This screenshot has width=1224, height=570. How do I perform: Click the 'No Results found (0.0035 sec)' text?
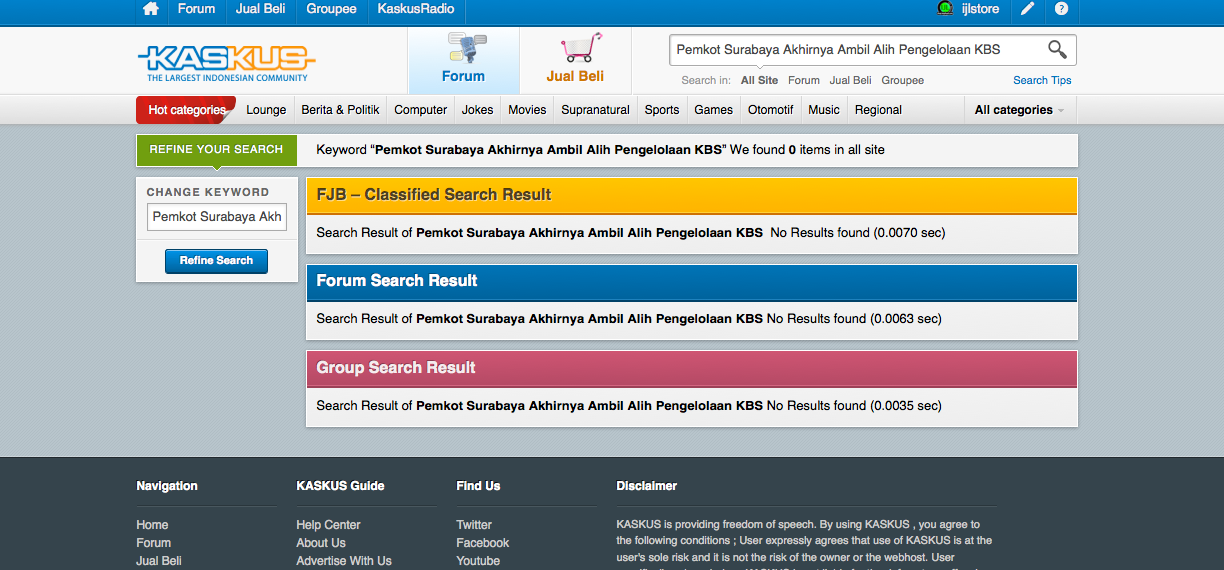pyautogui.click(x=854, y=406)
